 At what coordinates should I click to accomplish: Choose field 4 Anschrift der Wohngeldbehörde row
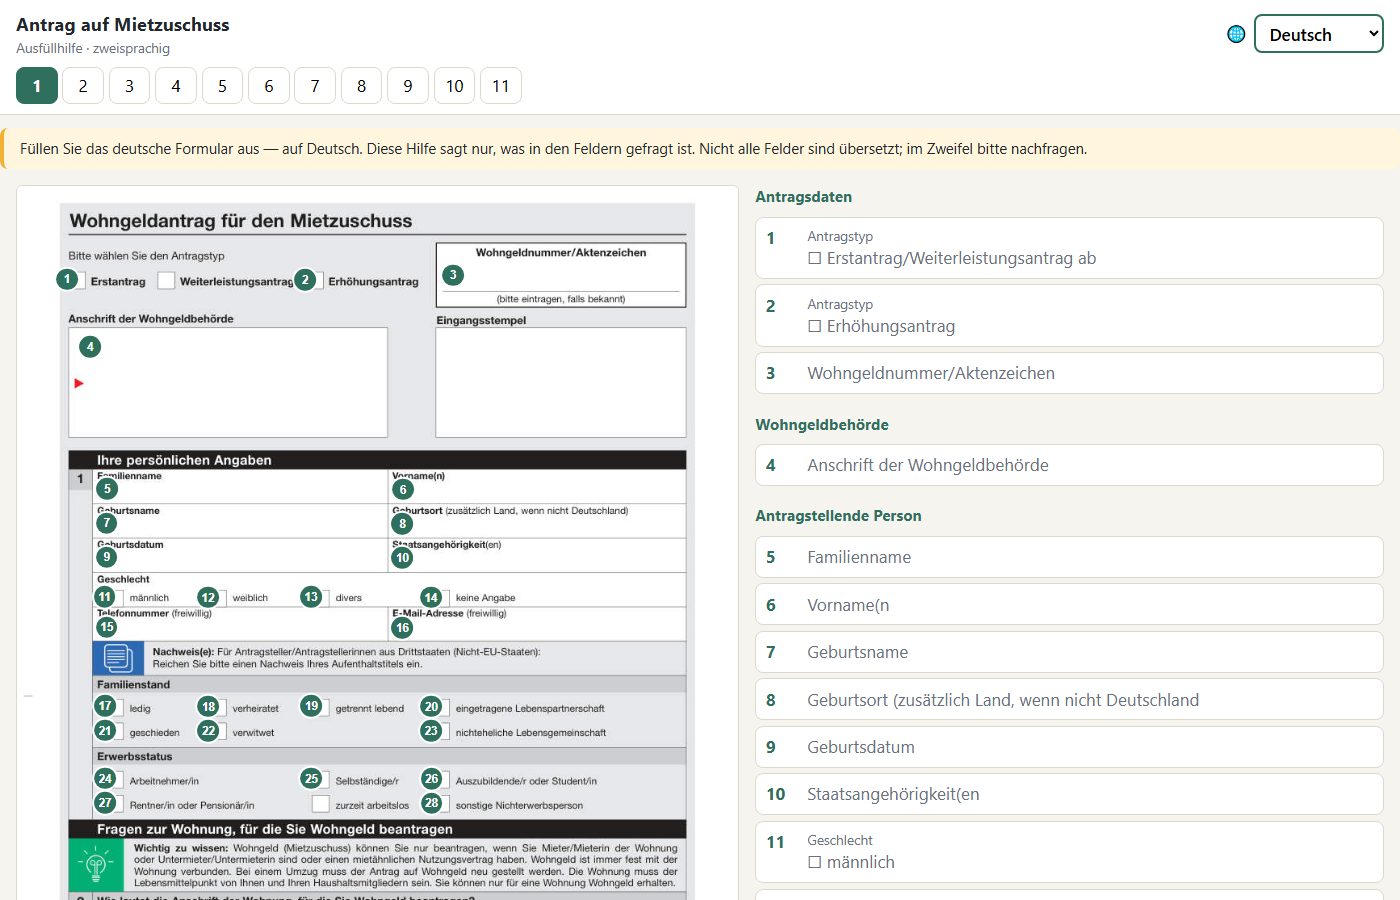[1069, 465]
